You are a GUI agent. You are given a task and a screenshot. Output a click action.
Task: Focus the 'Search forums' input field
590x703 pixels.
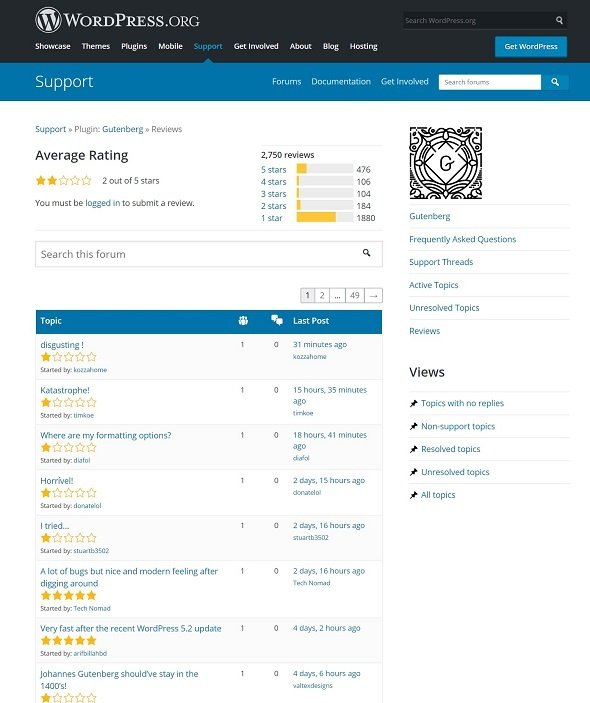(490, 82)
